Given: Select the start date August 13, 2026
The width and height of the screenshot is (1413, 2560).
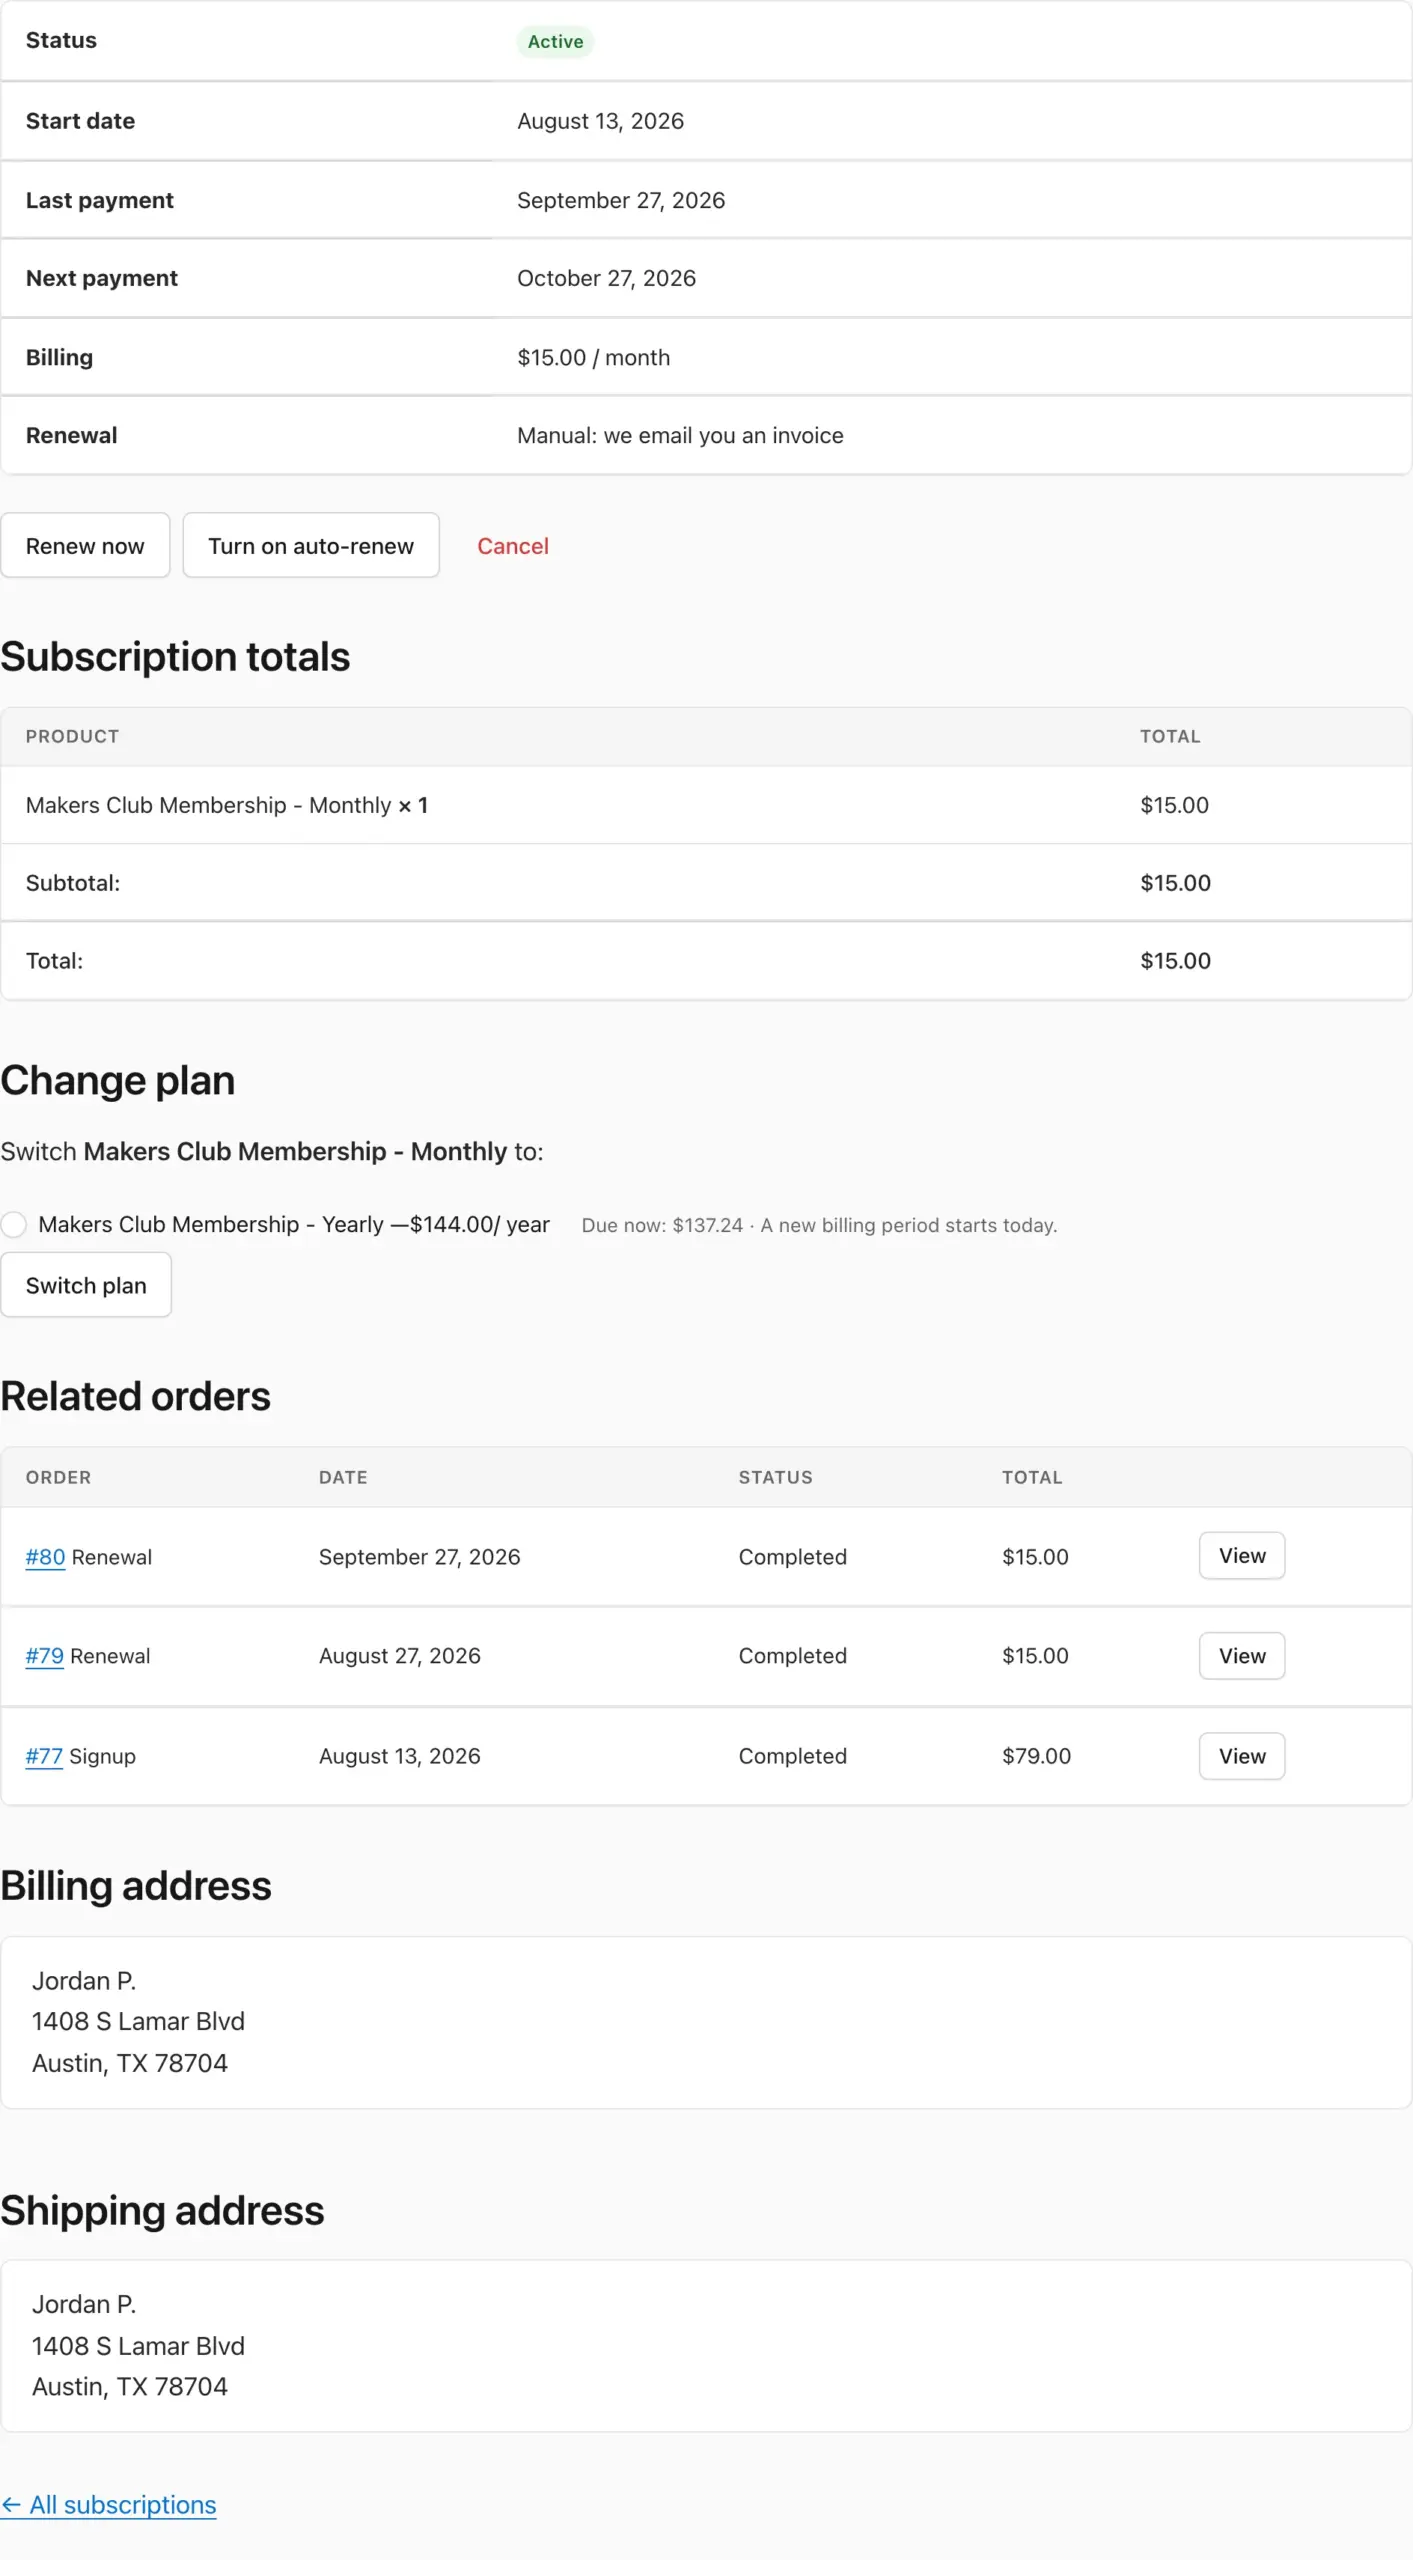Looking at the screenshot, I should point(600,121).
